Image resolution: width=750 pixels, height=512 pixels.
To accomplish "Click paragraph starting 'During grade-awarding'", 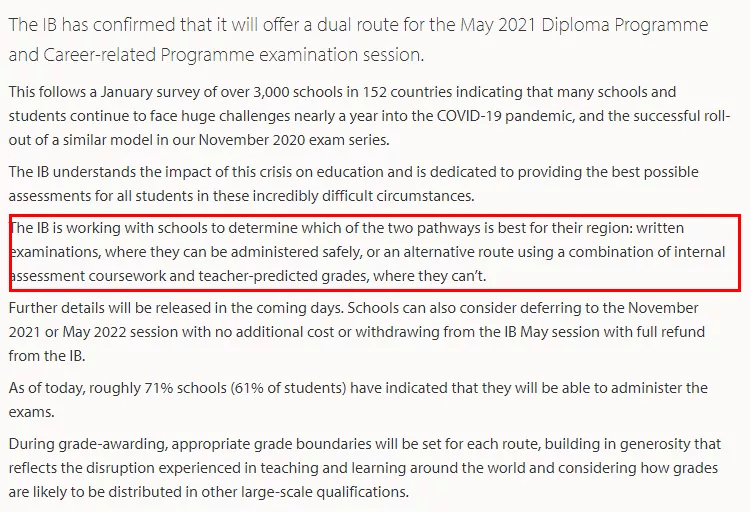I will click(x=364, y=467).
